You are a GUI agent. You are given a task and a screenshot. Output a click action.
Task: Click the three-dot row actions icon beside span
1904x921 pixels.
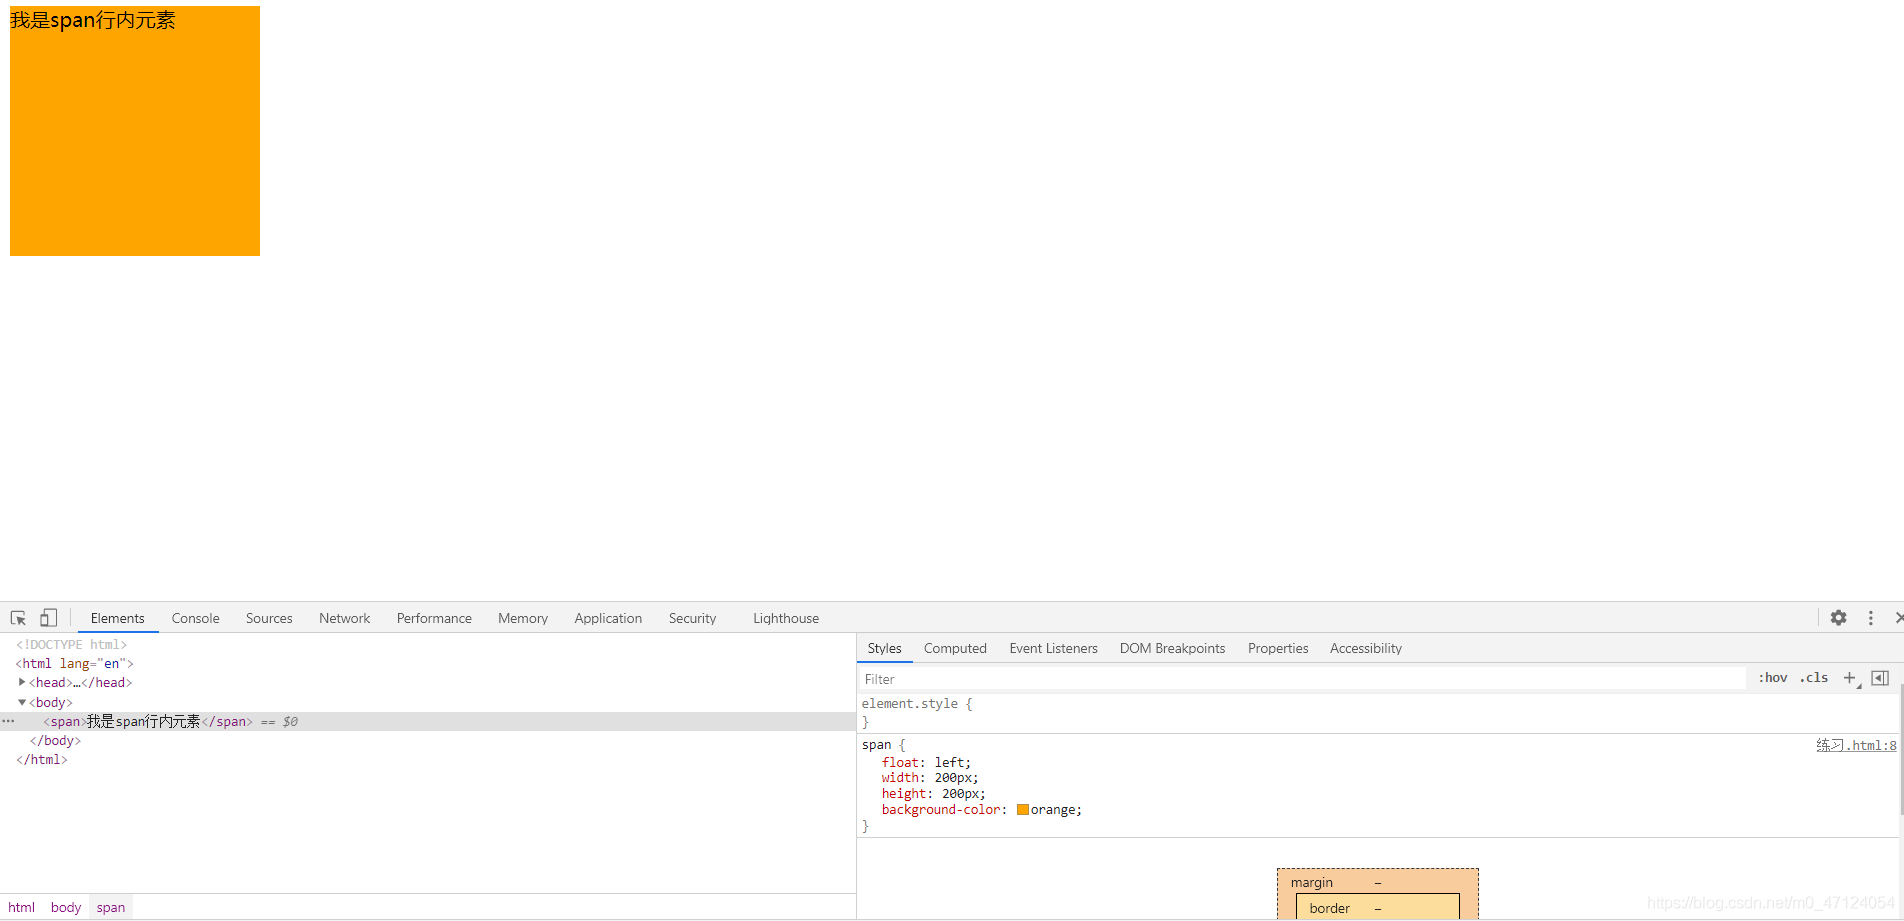click(8, 721)
